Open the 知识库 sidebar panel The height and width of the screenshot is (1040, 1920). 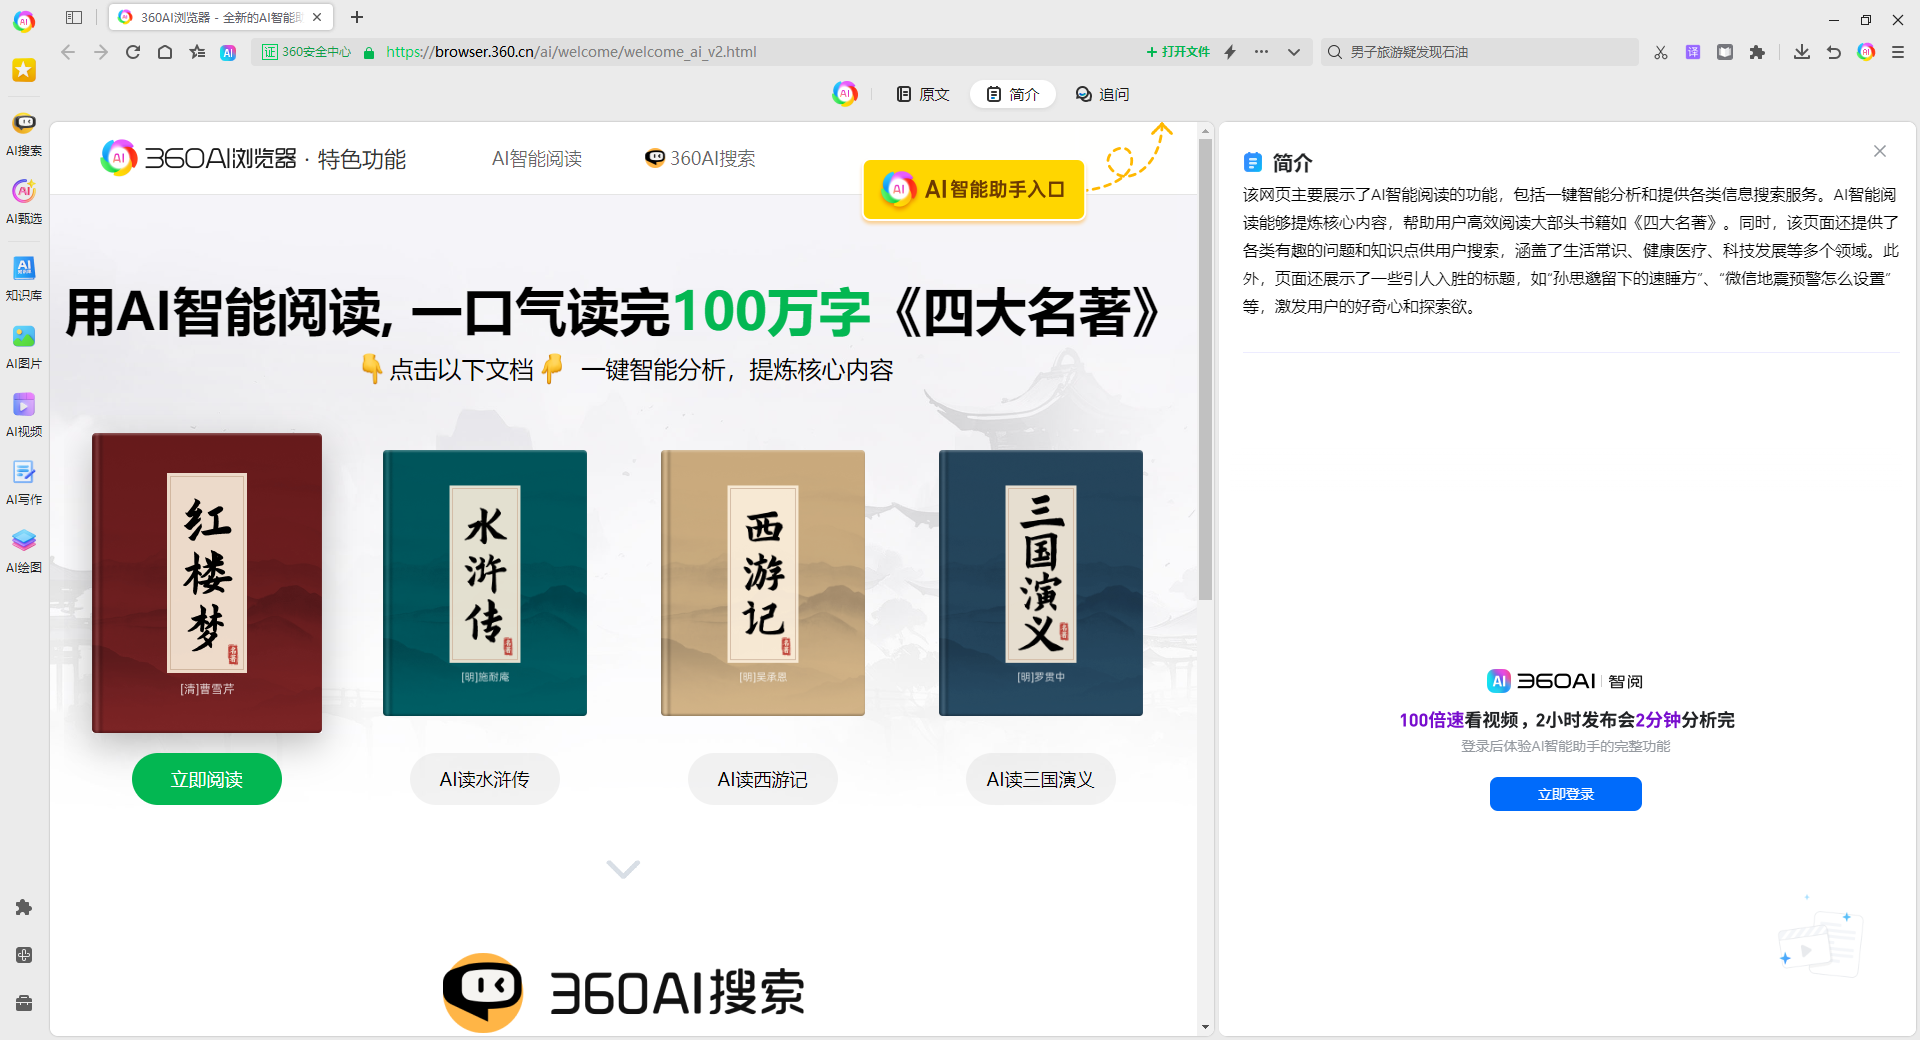23,275
